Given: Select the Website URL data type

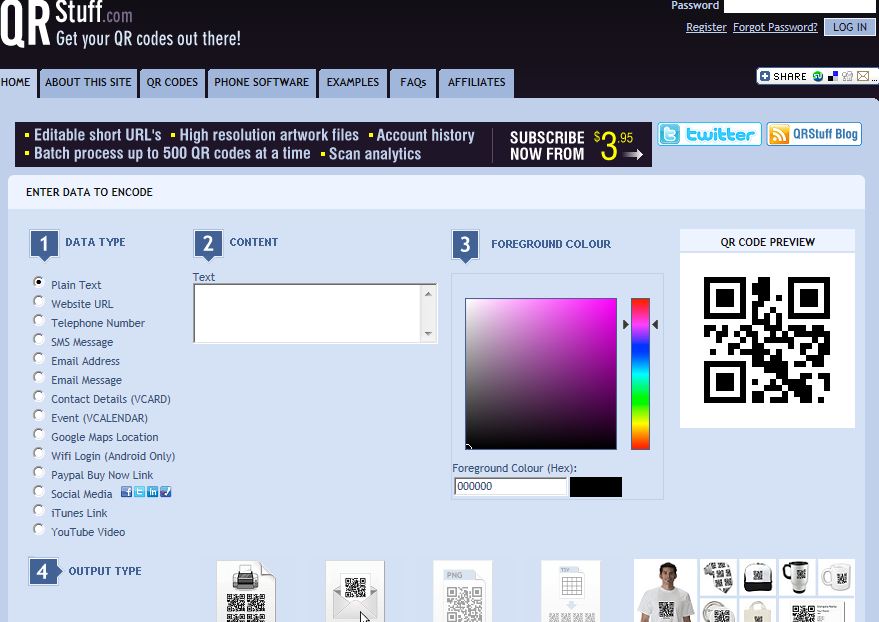Looking at the screenshot, I should (39, 302).
